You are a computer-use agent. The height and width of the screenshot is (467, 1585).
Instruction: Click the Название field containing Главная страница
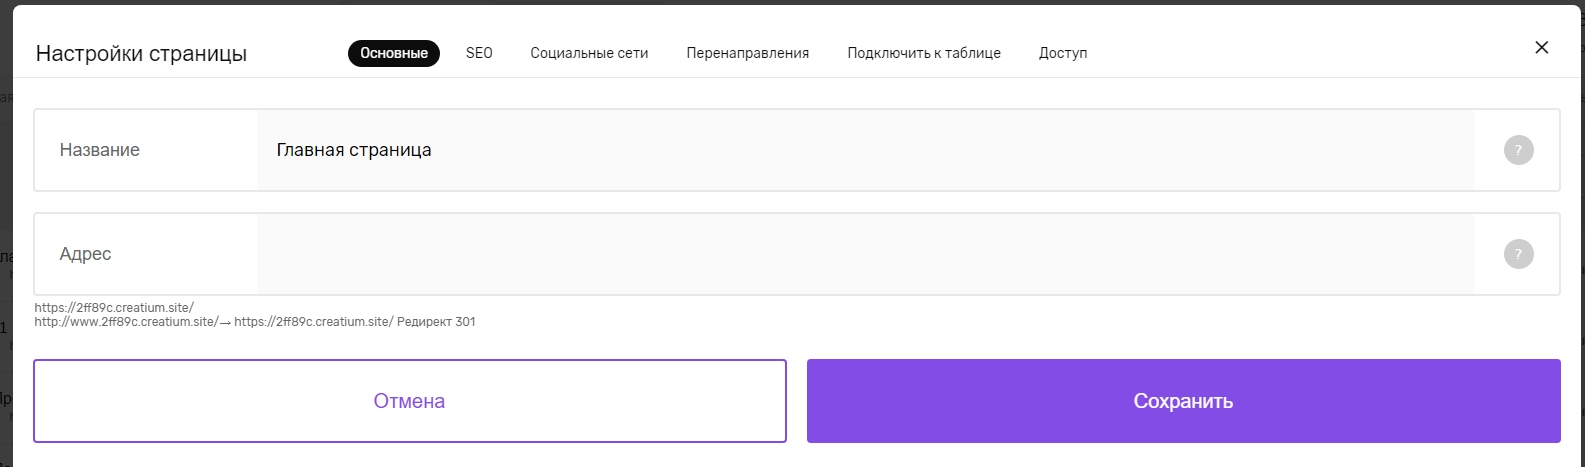(865, 150)
